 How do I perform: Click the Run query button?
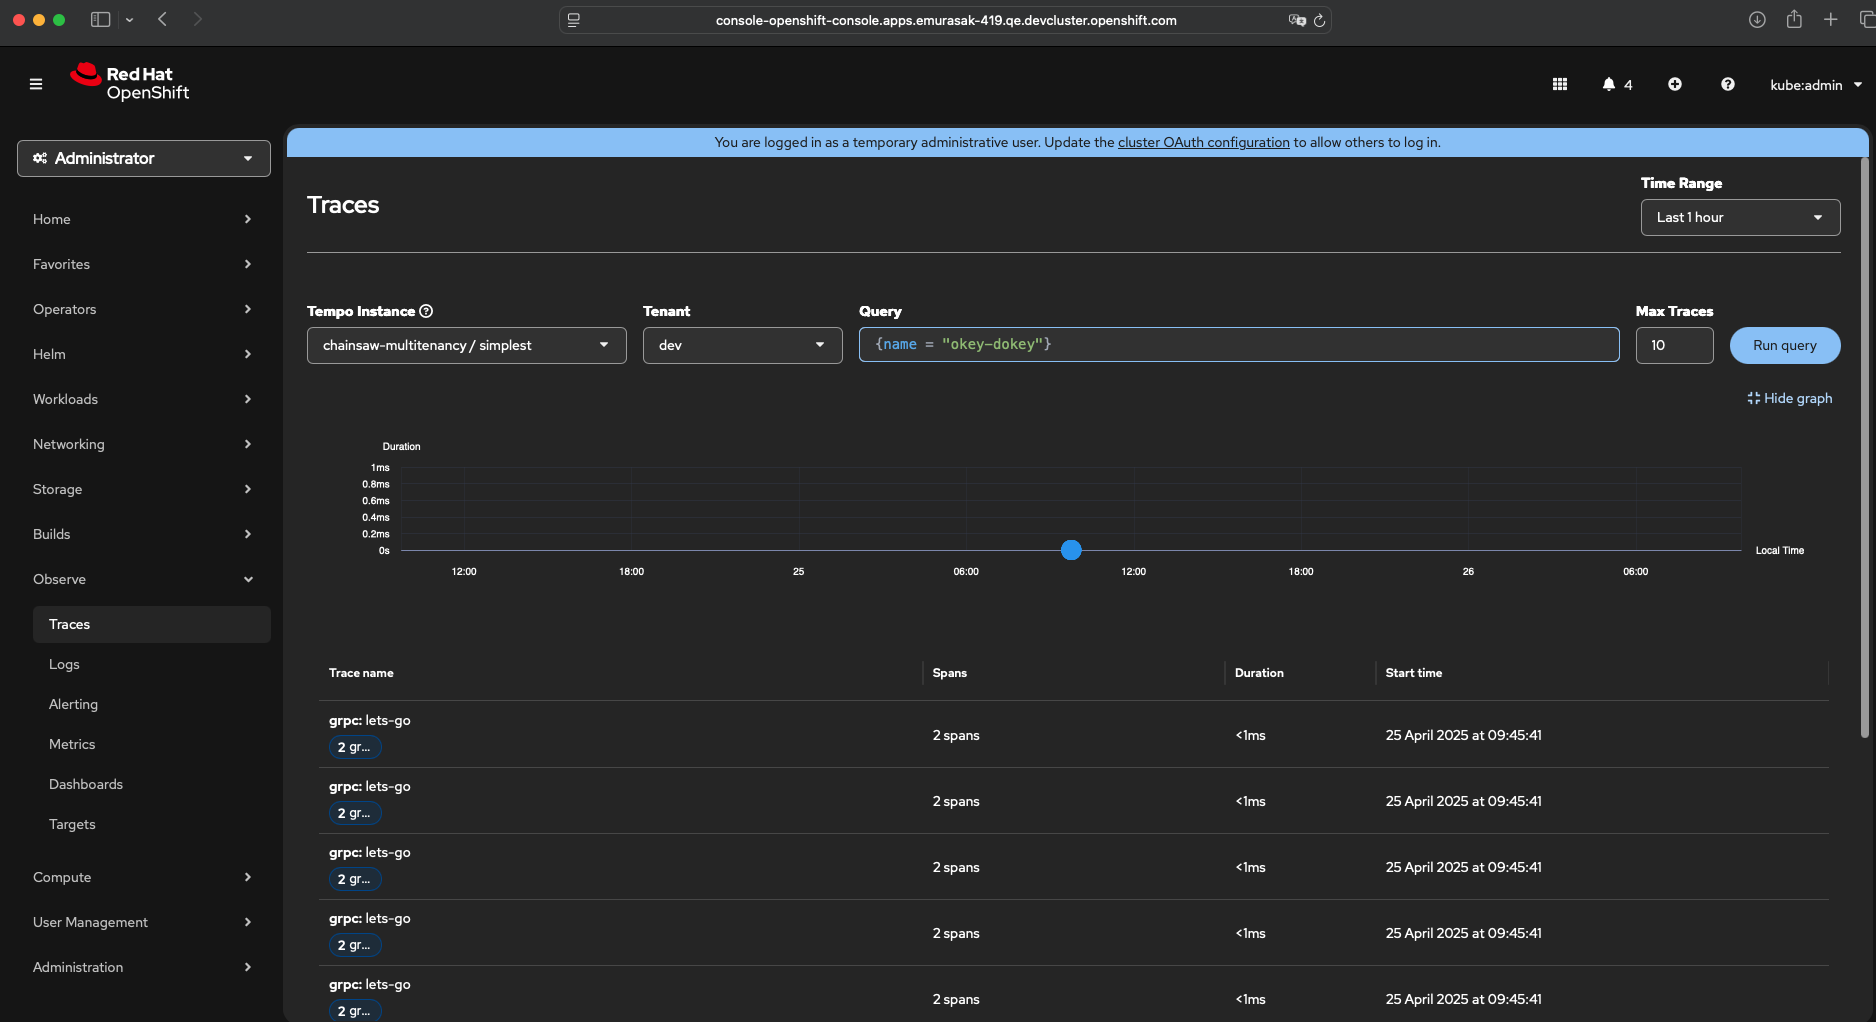[1784, 345]
